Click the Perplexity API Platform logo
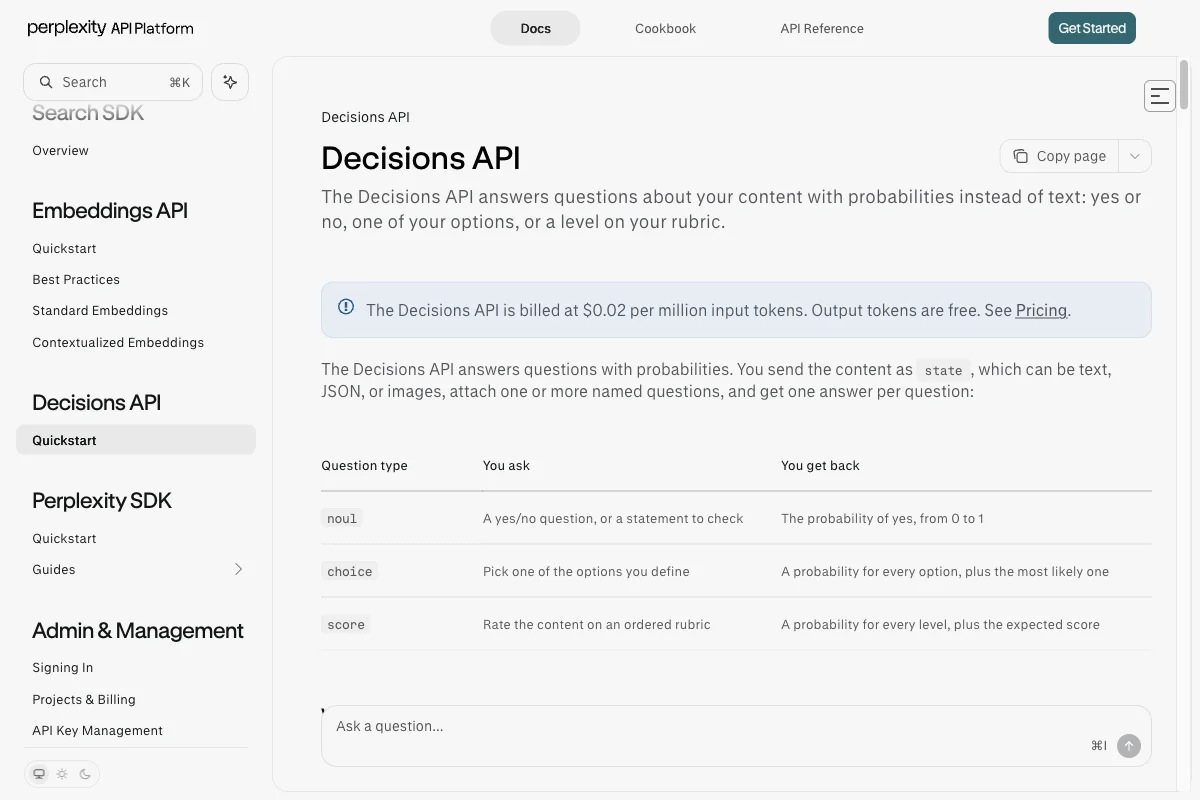 click(110, 28)
